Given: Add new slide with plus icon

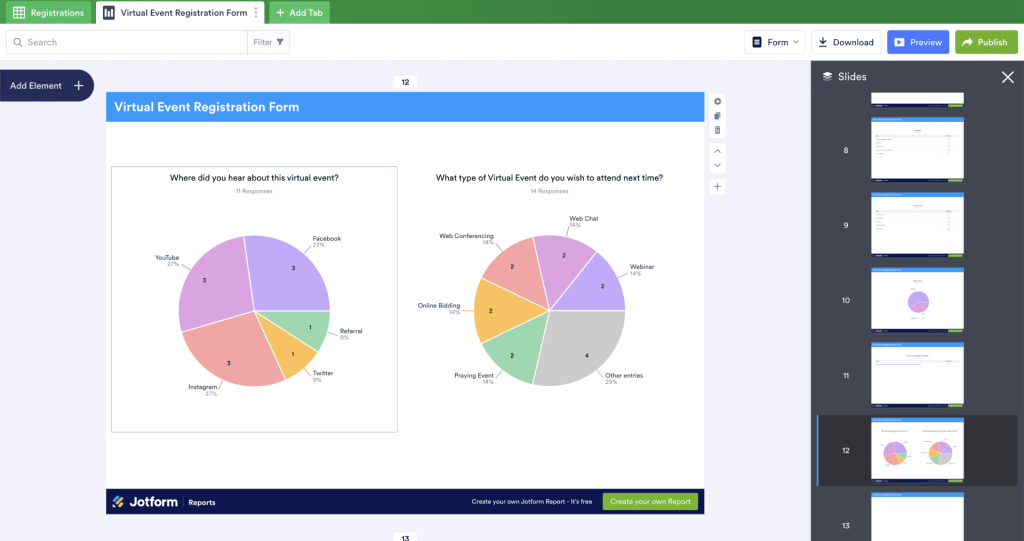Looking at the screenshot, I should 717,187.
